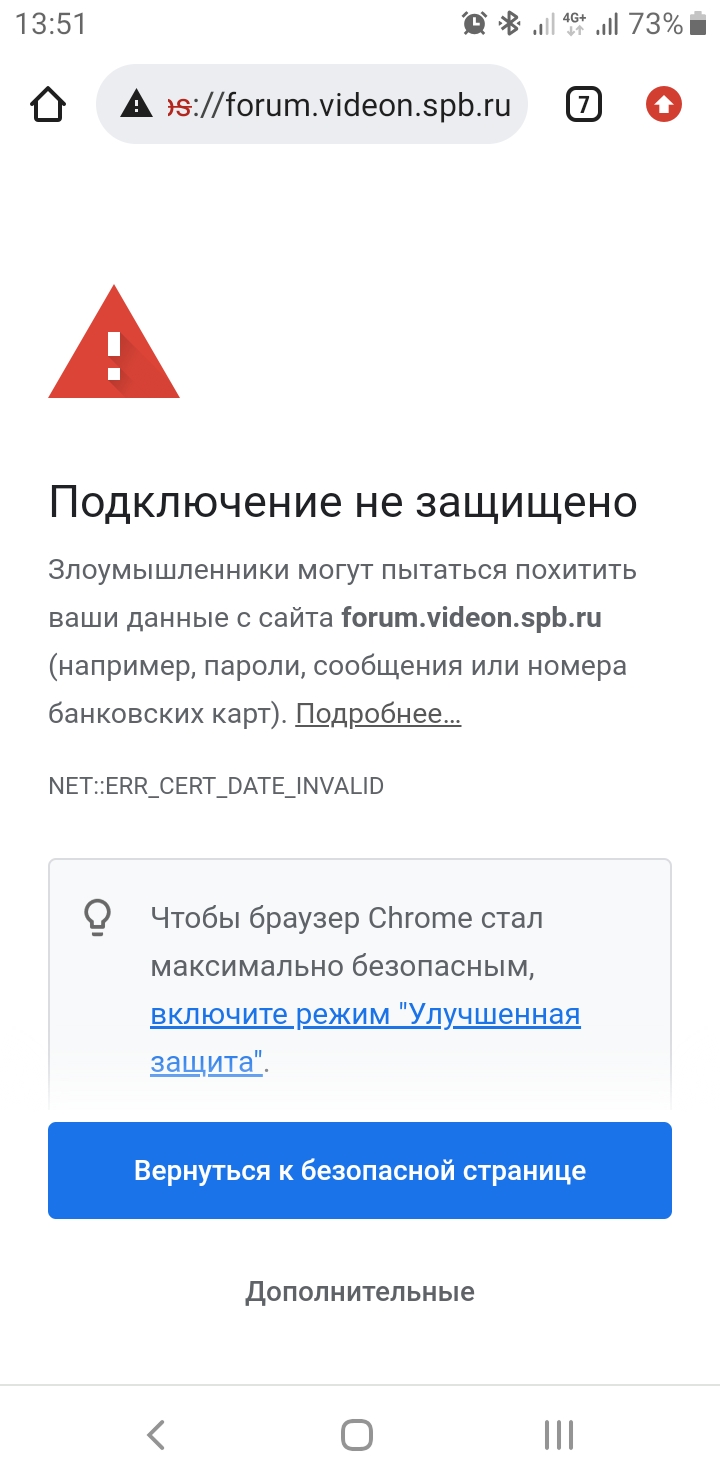Click the NET::ERR_CERT_DATE_INVALID error code
720x1480 pixels.
216,786
